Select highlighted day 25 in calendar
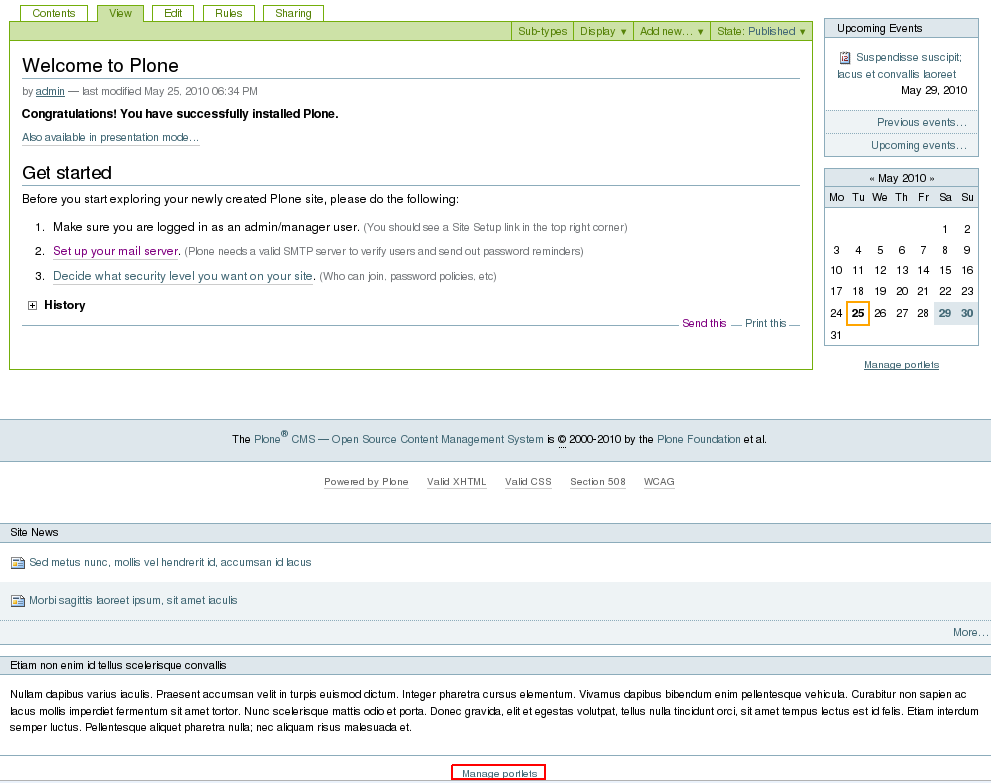This screenshot has height=783, width=991. (x=858, y=313)
